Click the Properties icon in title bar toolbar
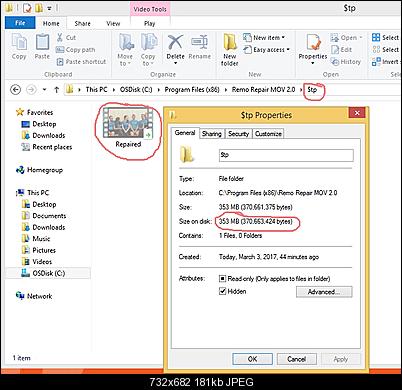Viewport: 402px width, 390px height. point(27,7)
